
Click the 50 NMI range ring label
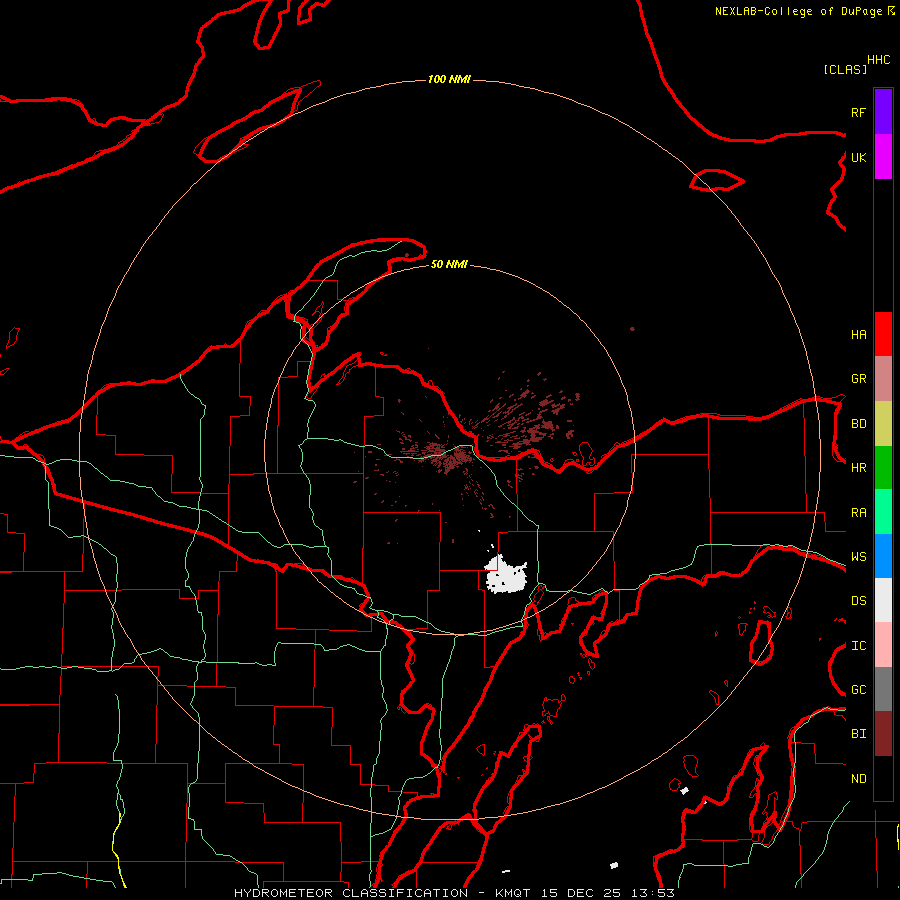tap(449, 264)
